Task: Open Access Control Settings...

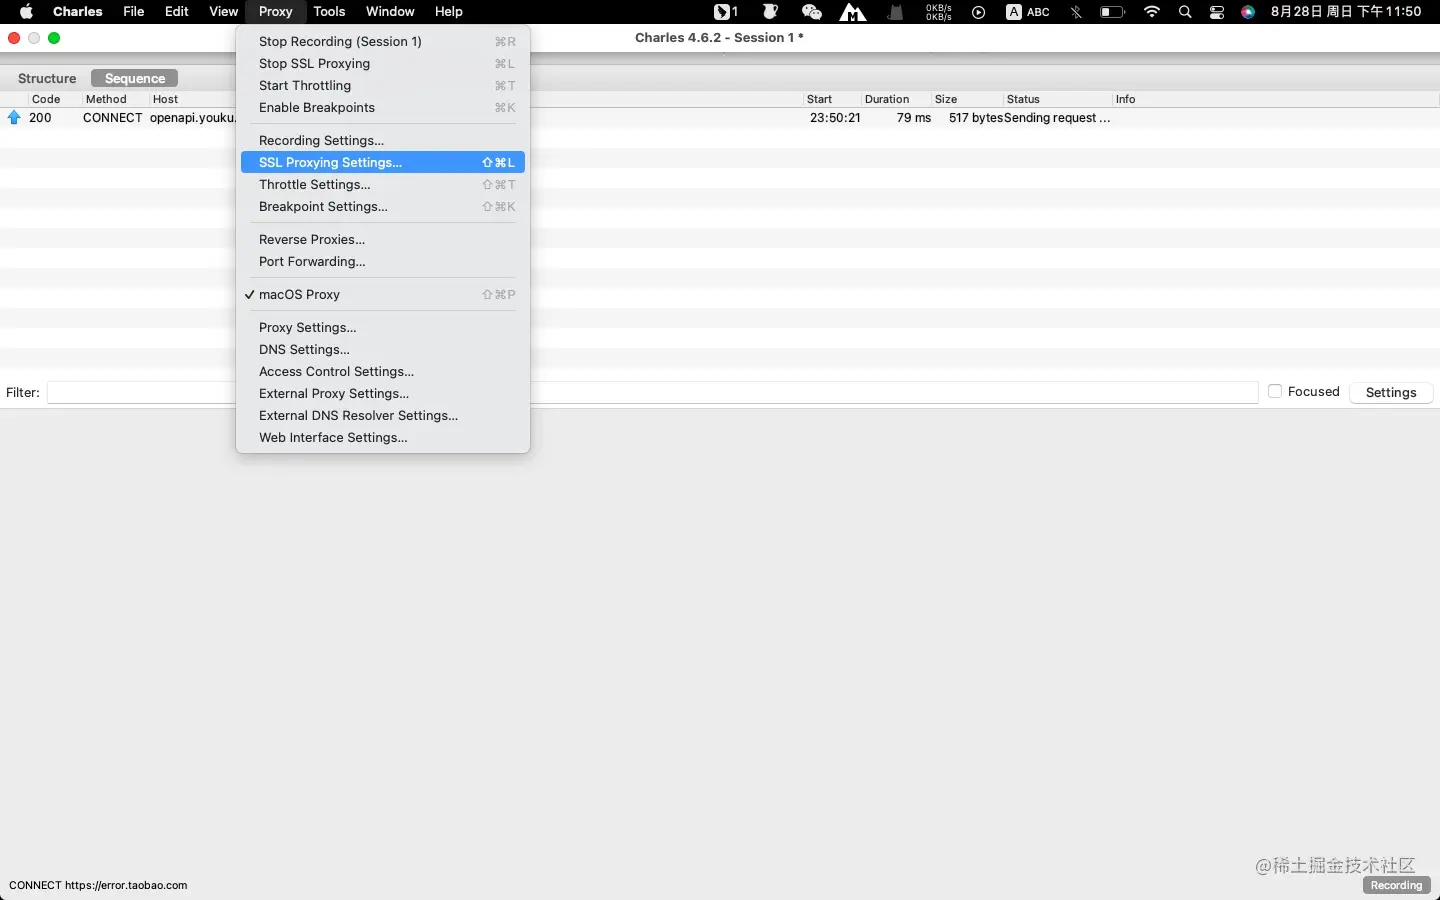Action: coord(383,372)
